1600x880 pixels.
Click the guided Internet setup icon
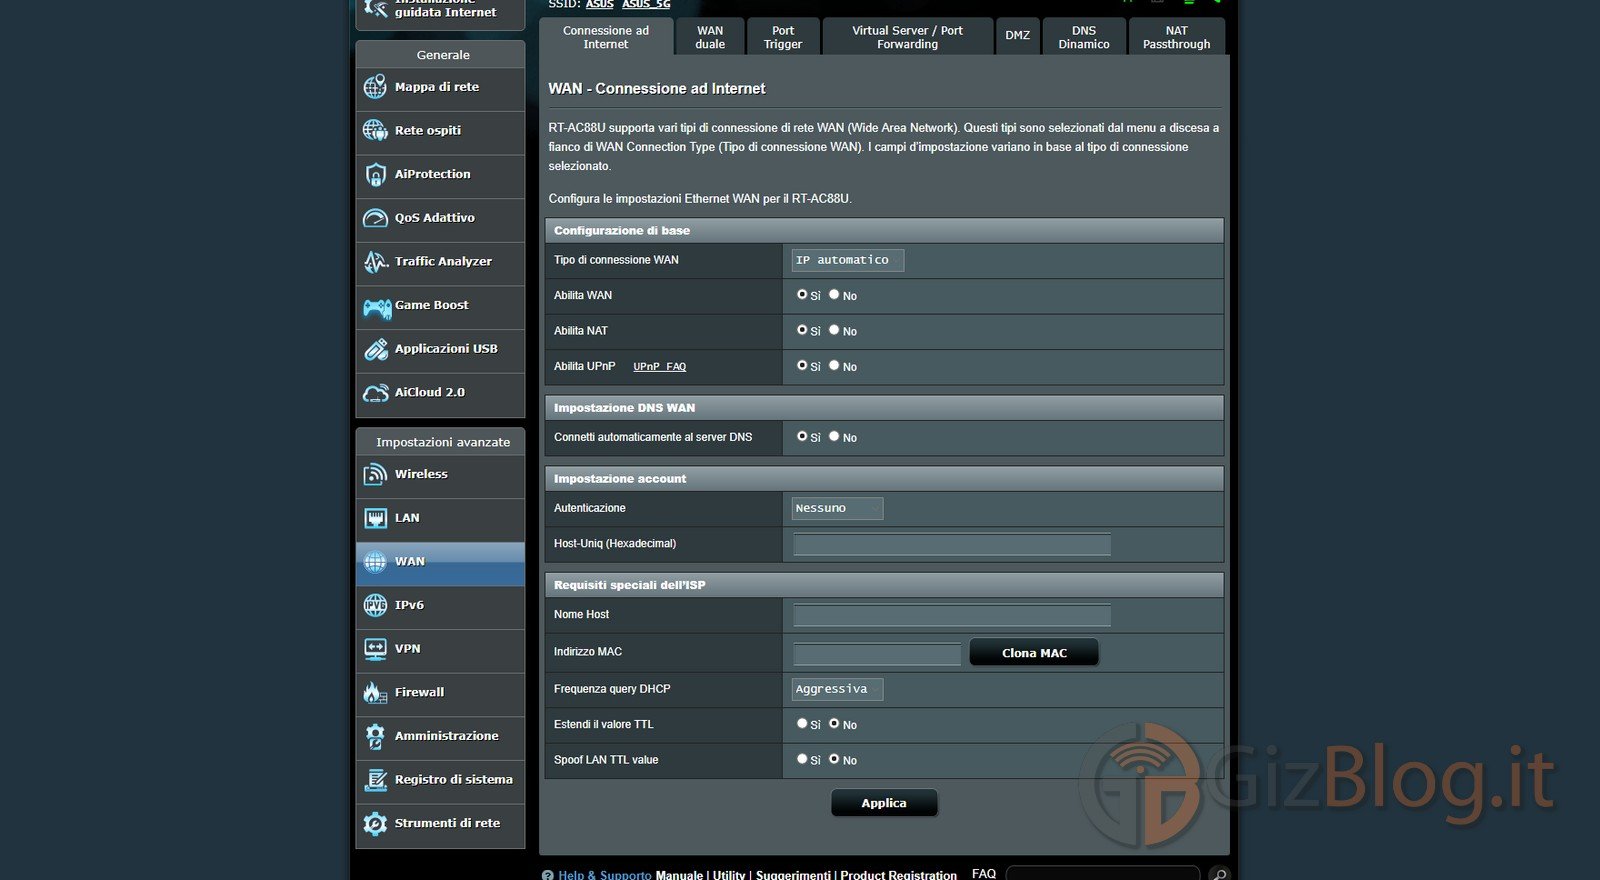375,8
